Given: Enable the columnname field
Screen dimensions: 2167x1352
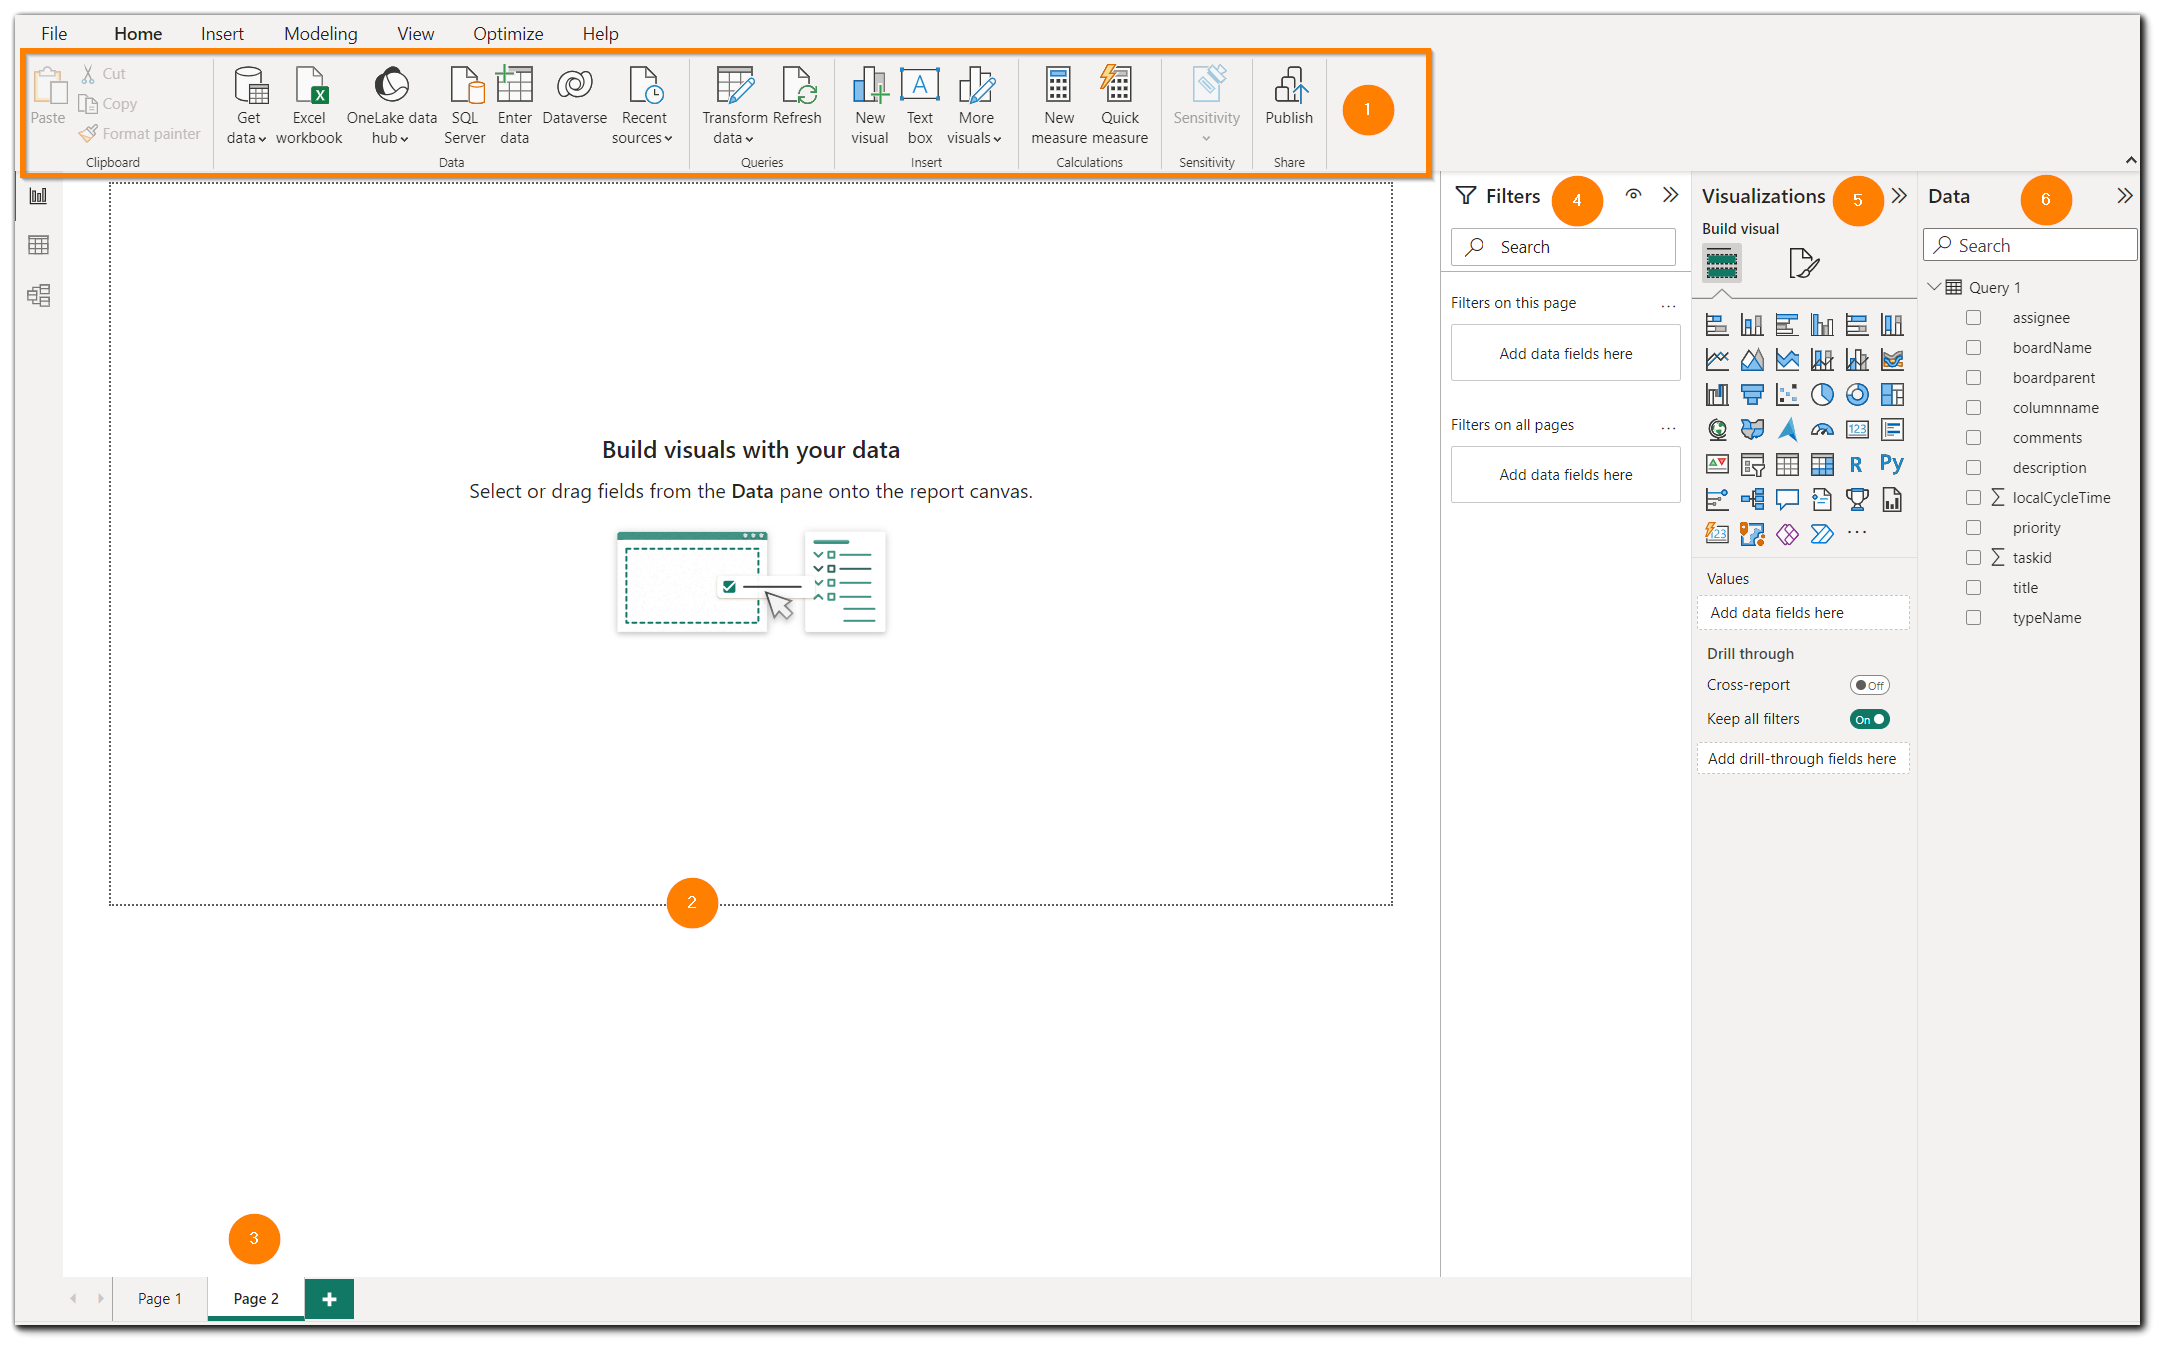Looking at the screenshot, I should point(1973,408).
